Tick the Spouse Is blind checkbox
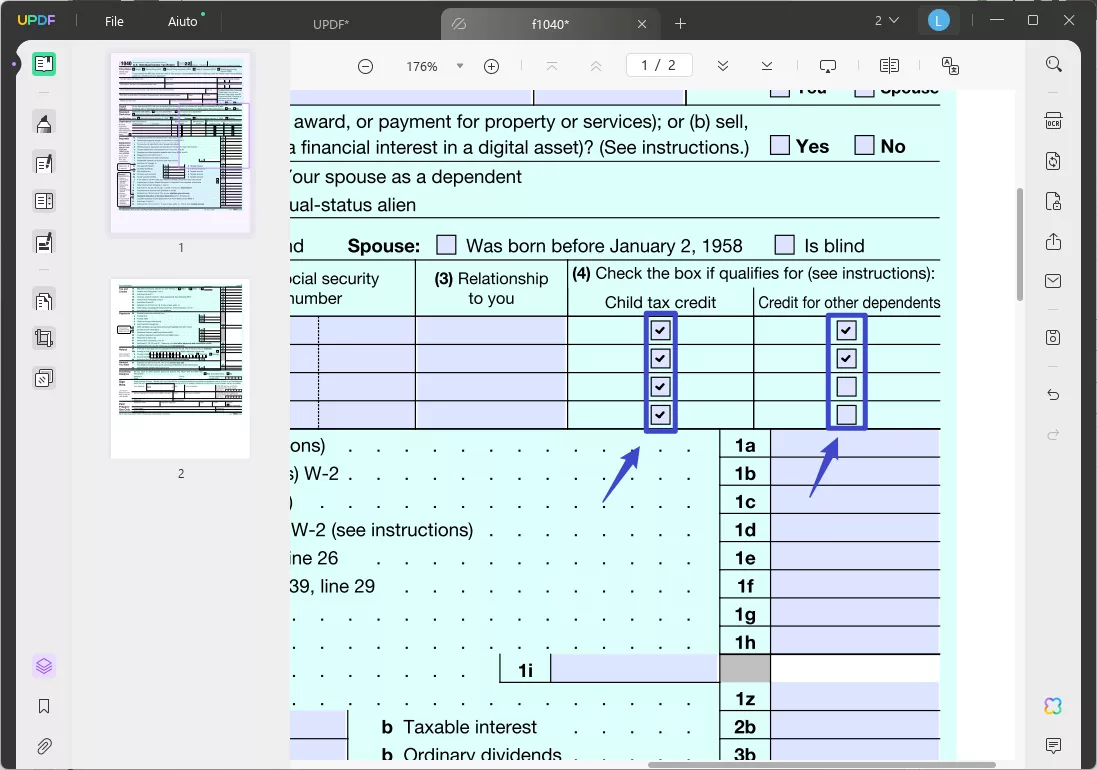1097x770 pixels. pyautogui.click(x=785, y=245)
